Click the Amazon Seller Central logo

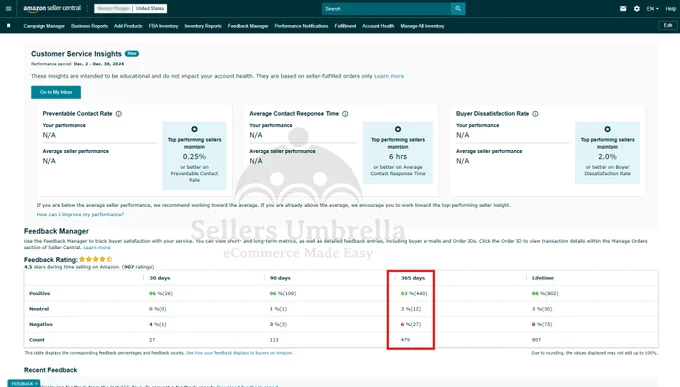[x=52, y=8]
